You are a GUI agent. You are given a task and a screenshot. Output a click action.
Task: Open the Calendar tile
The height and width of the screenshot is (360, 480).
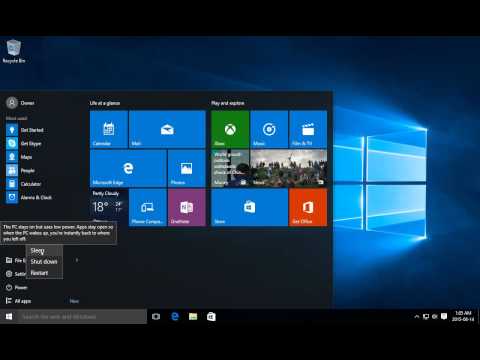coord(109,129)
